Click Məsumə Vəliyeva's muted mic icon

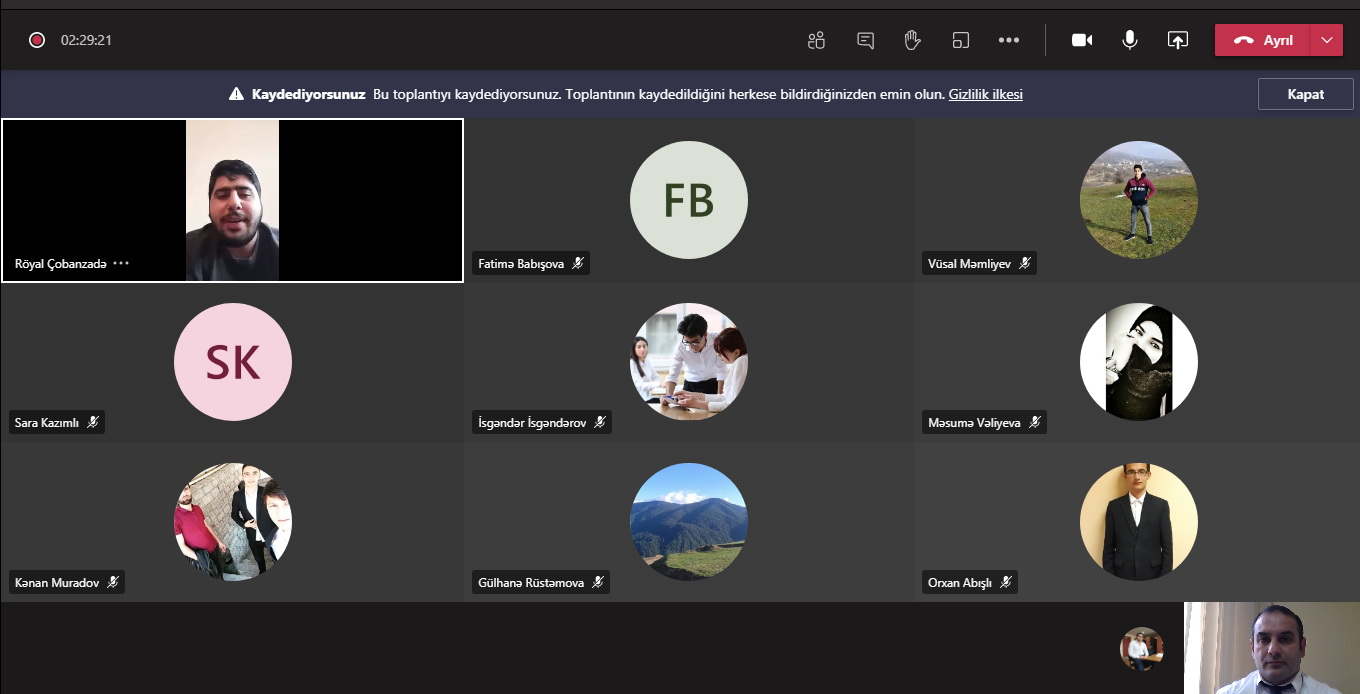point(1034,422)
